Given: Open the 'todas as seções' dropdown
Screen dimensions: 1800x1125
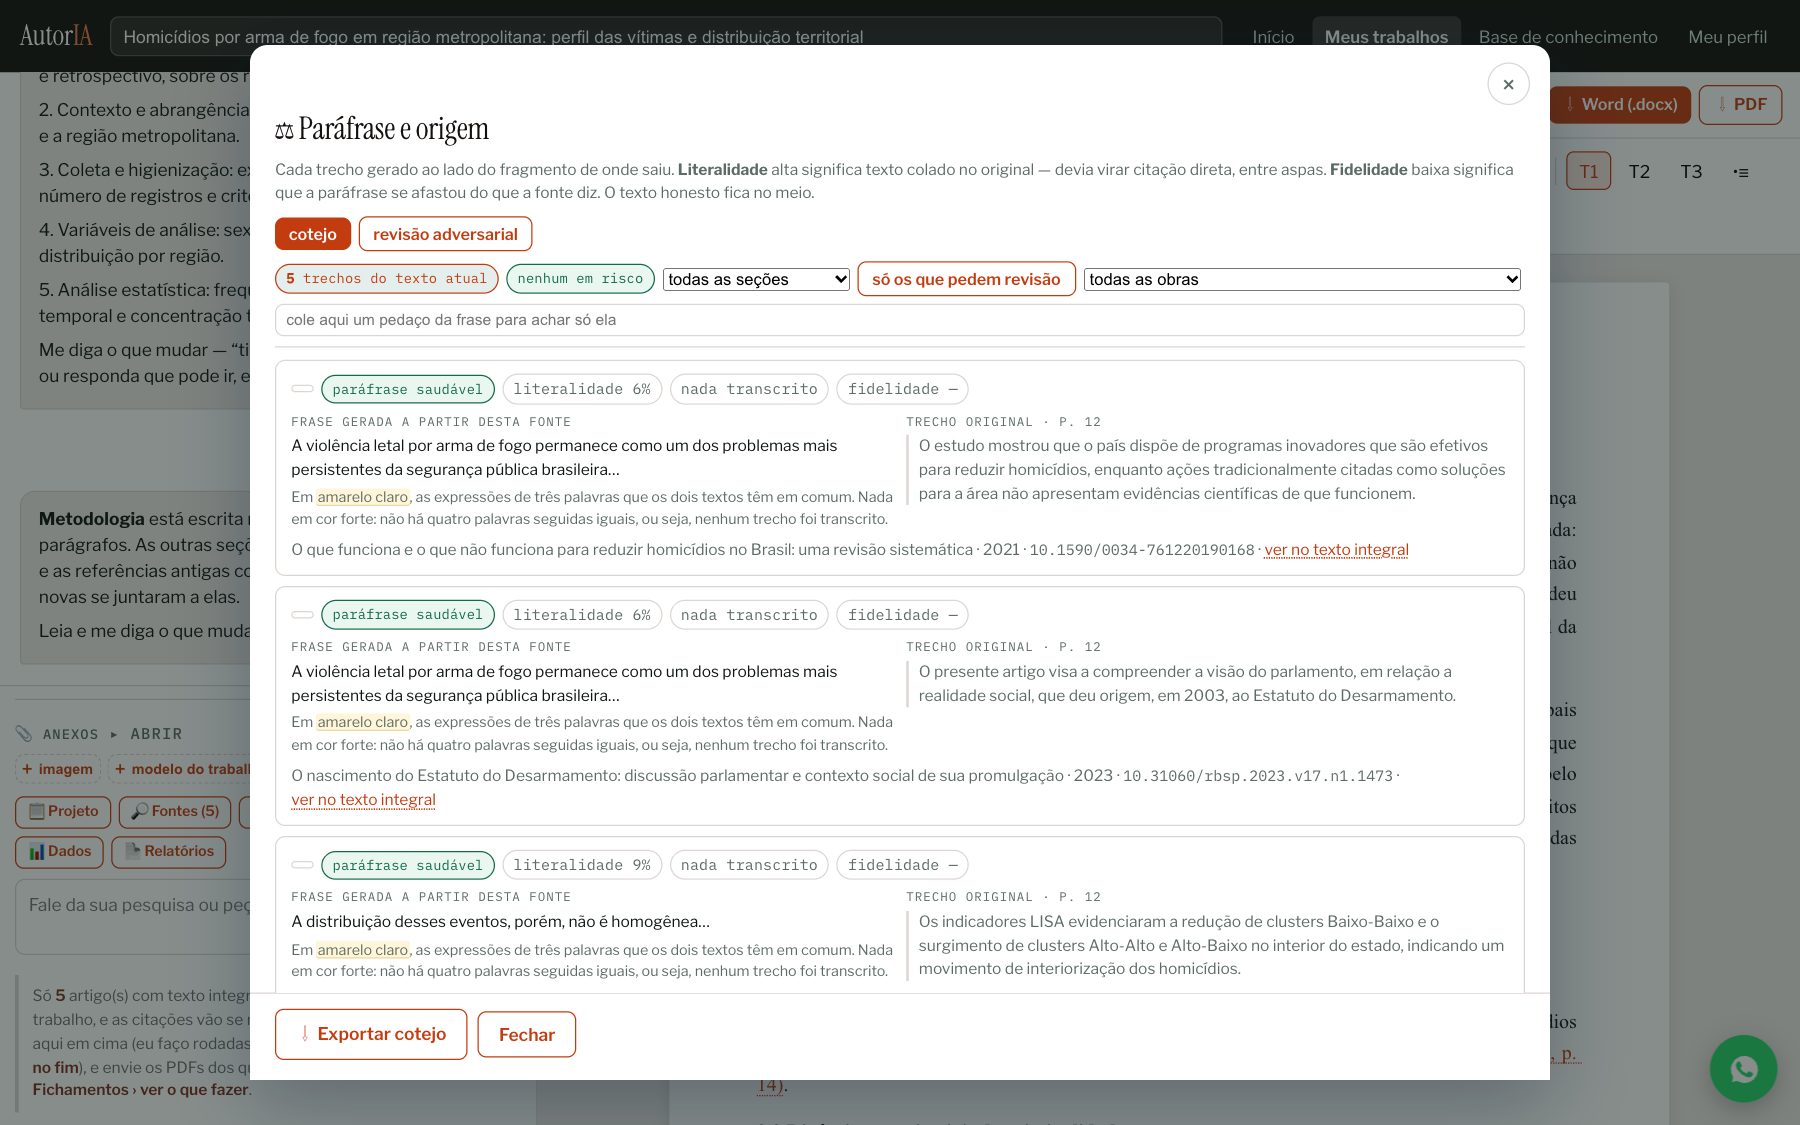Looking at the screenshot, I should tap(756, 279).
